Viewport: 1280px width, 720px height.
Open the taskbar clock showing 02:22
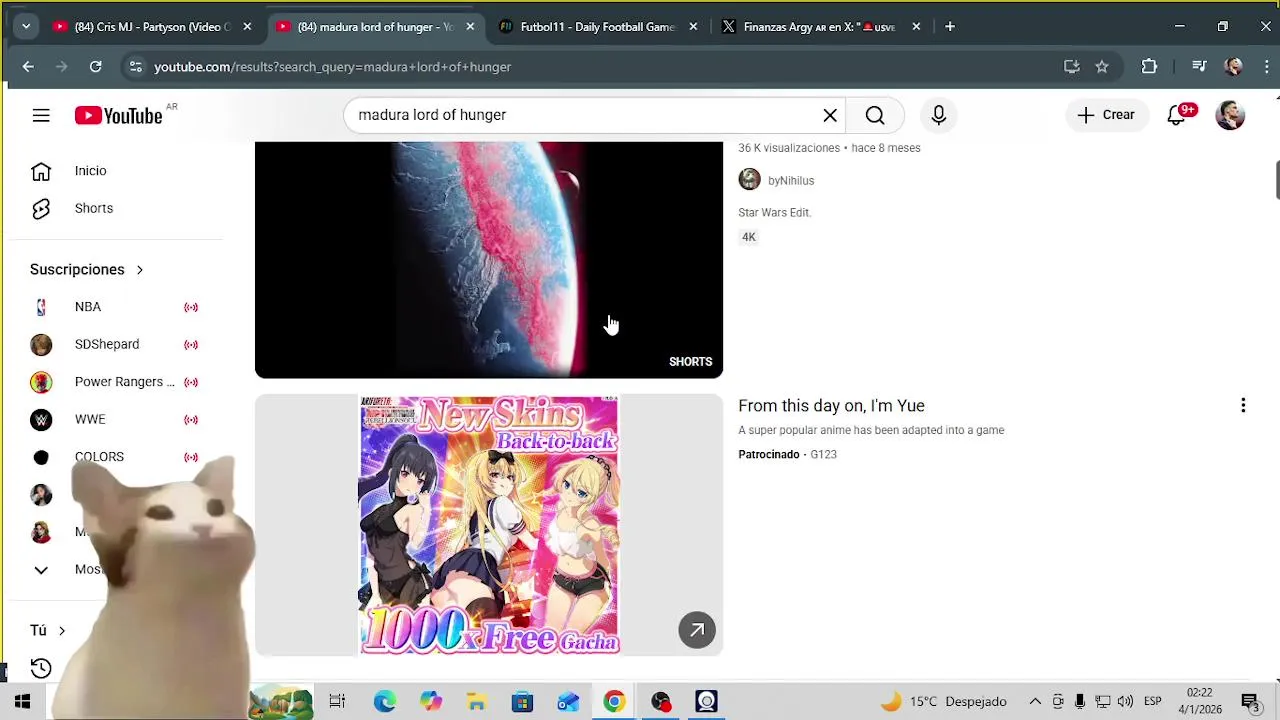coord(1199,701)
